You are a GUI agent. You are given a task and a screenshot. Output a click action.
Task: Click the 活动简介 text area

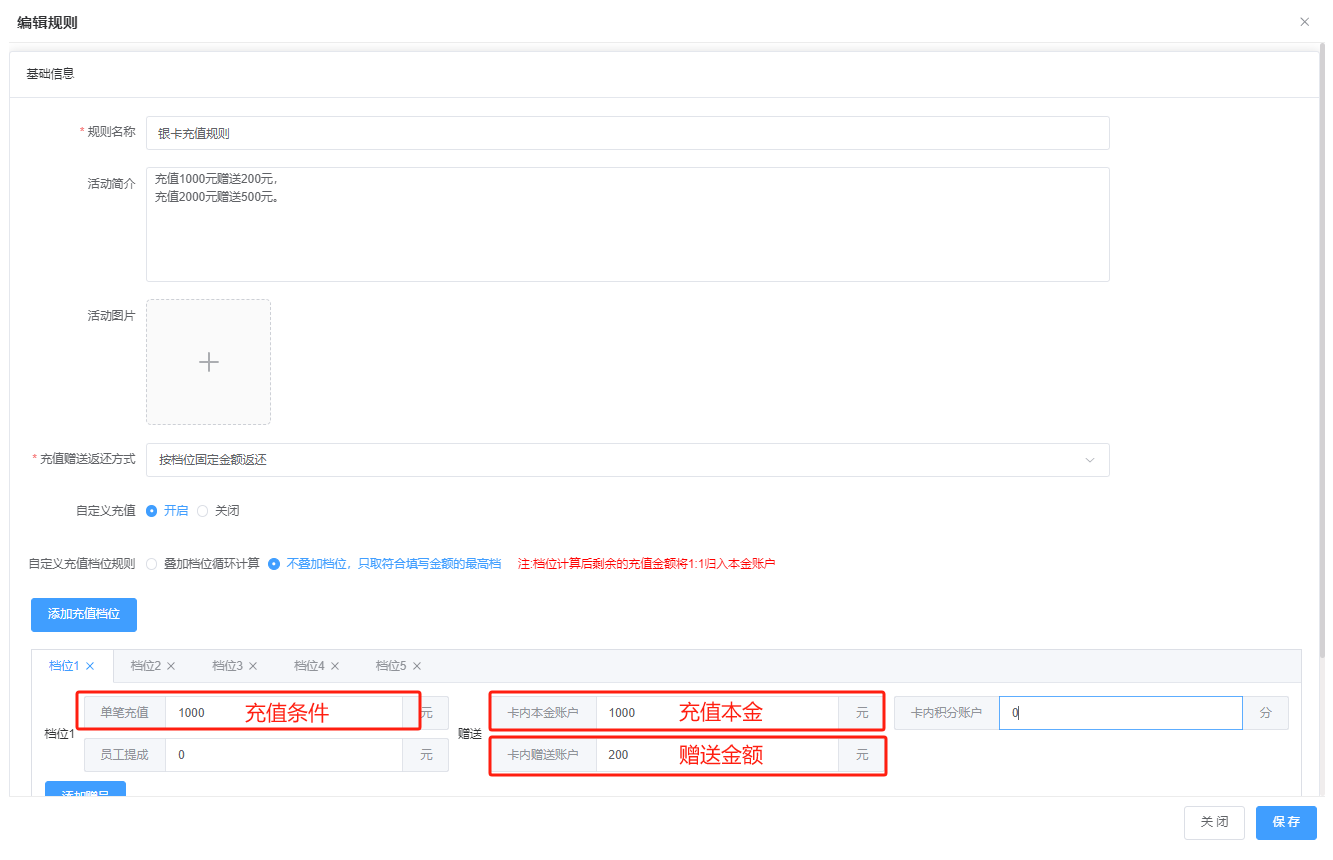tap(627, 225)
